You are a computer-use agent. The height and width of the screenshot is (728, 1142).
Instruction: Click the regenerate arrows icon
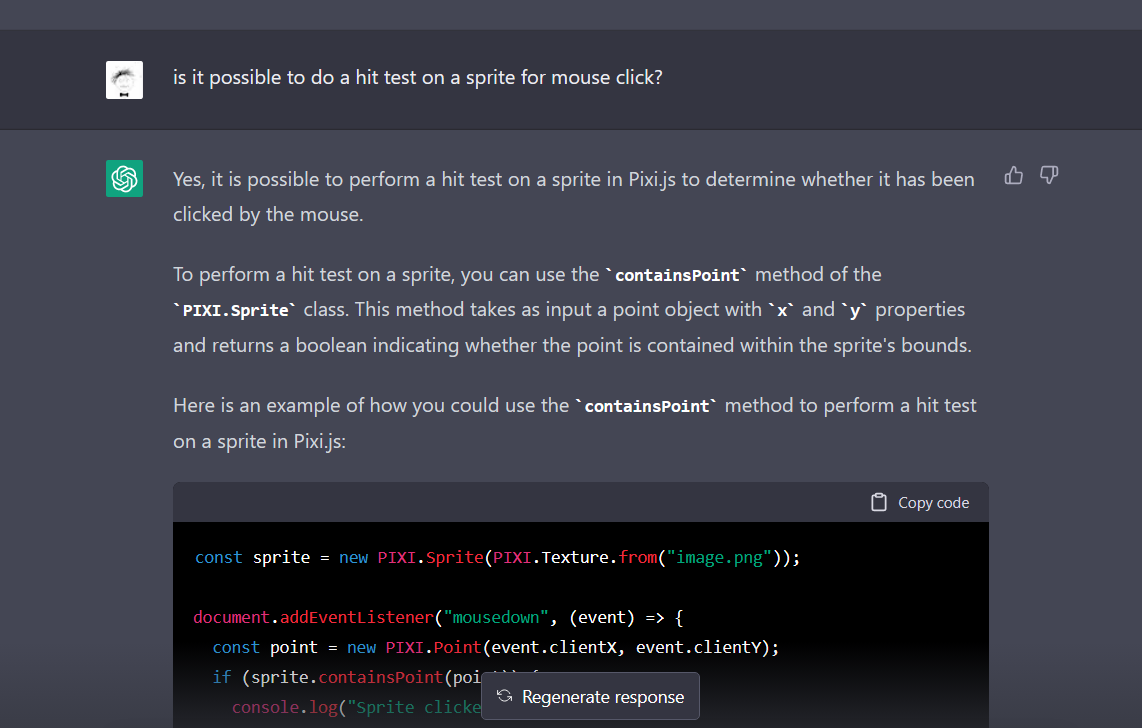505,695
